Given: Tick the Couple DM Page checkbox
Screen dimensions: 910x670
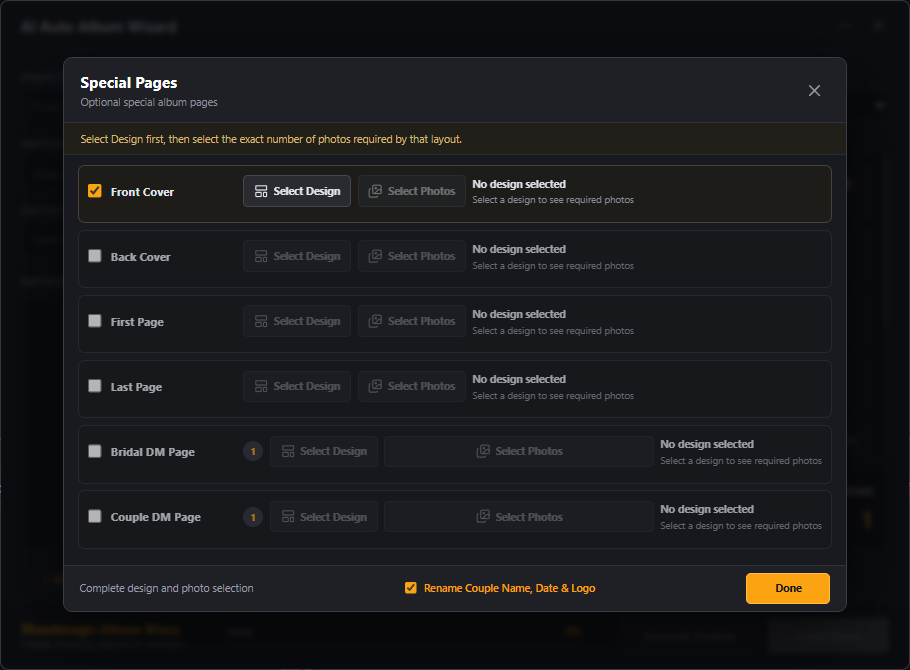Looking at the screenshot, I should pyautogui.click(x=95, y=516).
